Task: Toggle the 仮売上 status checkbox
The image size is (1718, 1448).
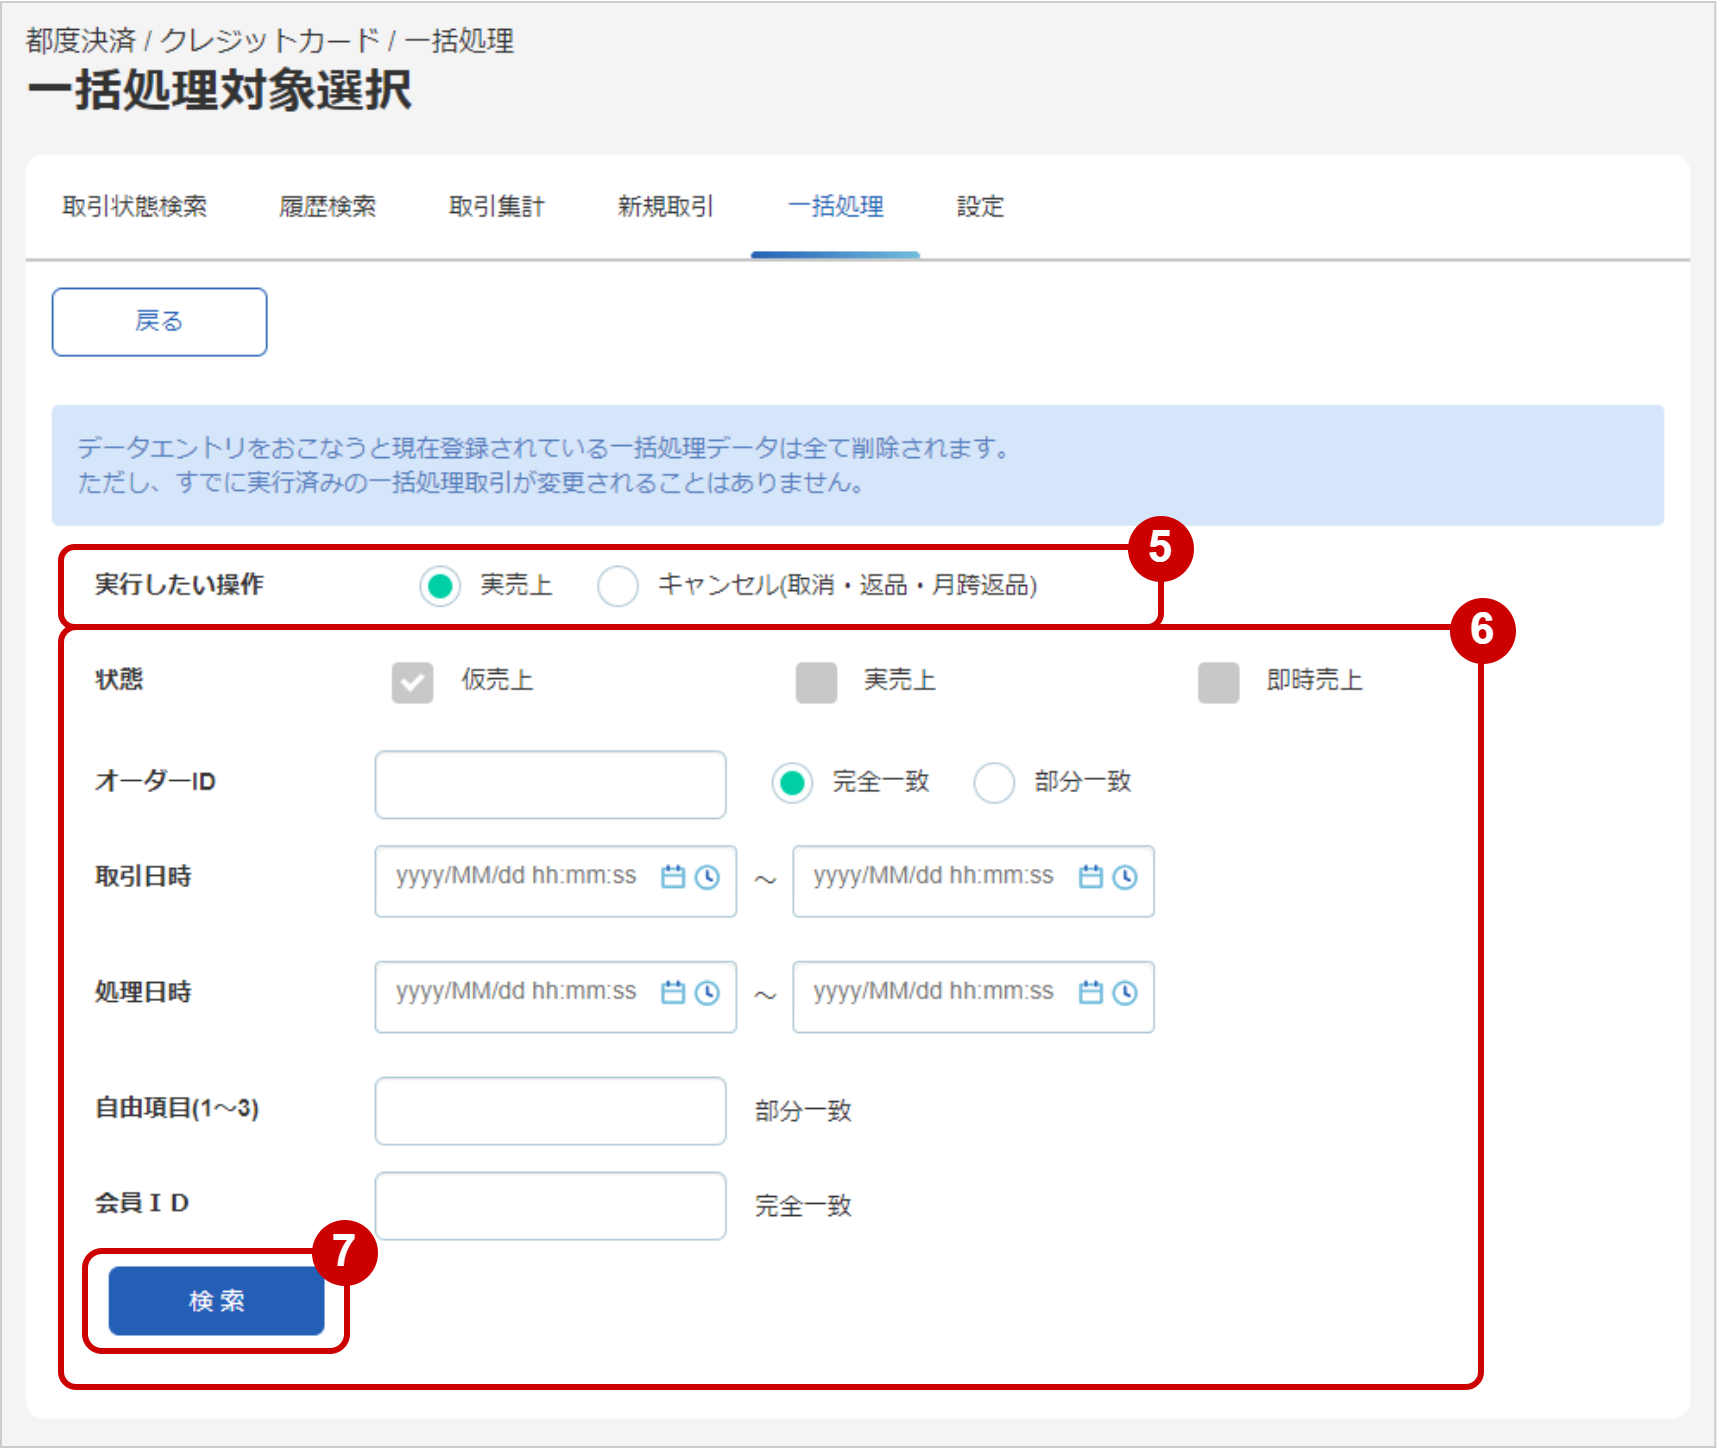Action: [x=413, y=681]
